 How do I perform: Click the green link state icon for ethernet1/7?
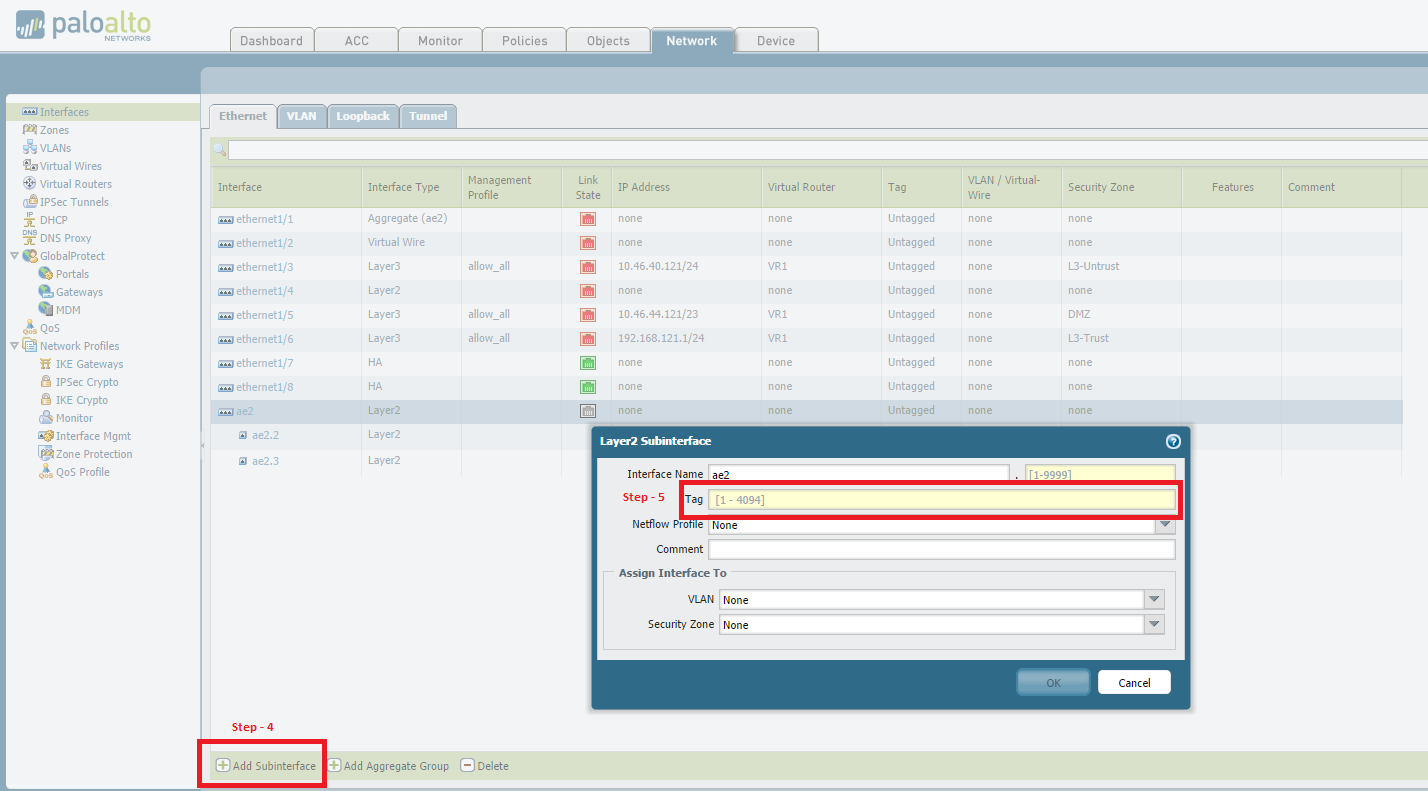588,363
